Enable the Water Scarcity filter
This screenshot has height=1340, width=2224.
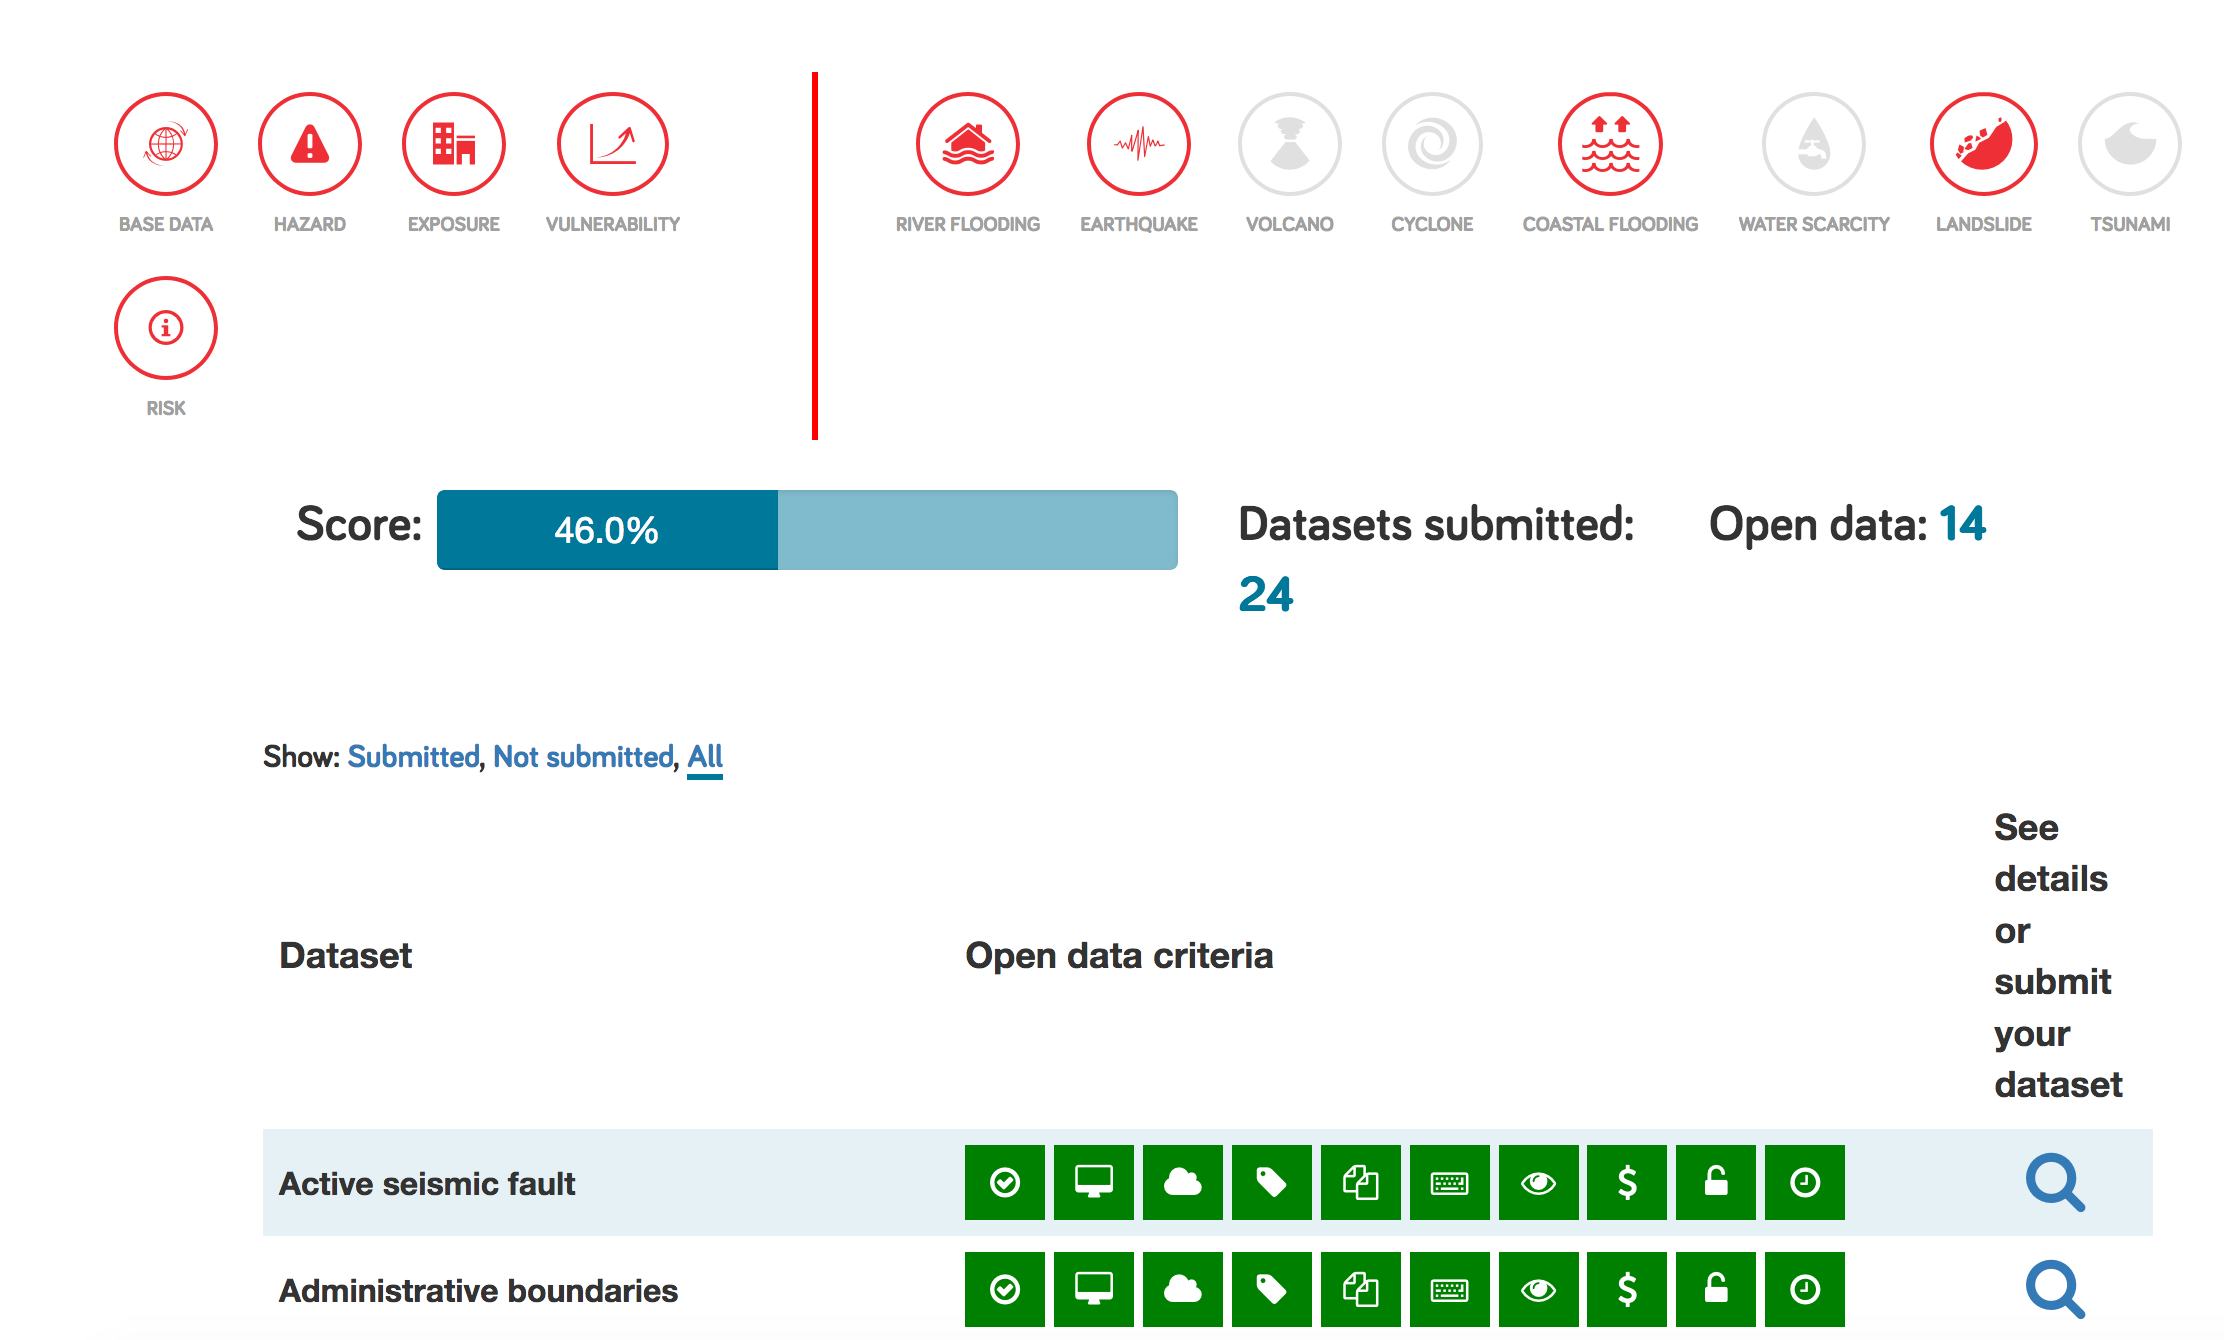(x=1814, y=145)
